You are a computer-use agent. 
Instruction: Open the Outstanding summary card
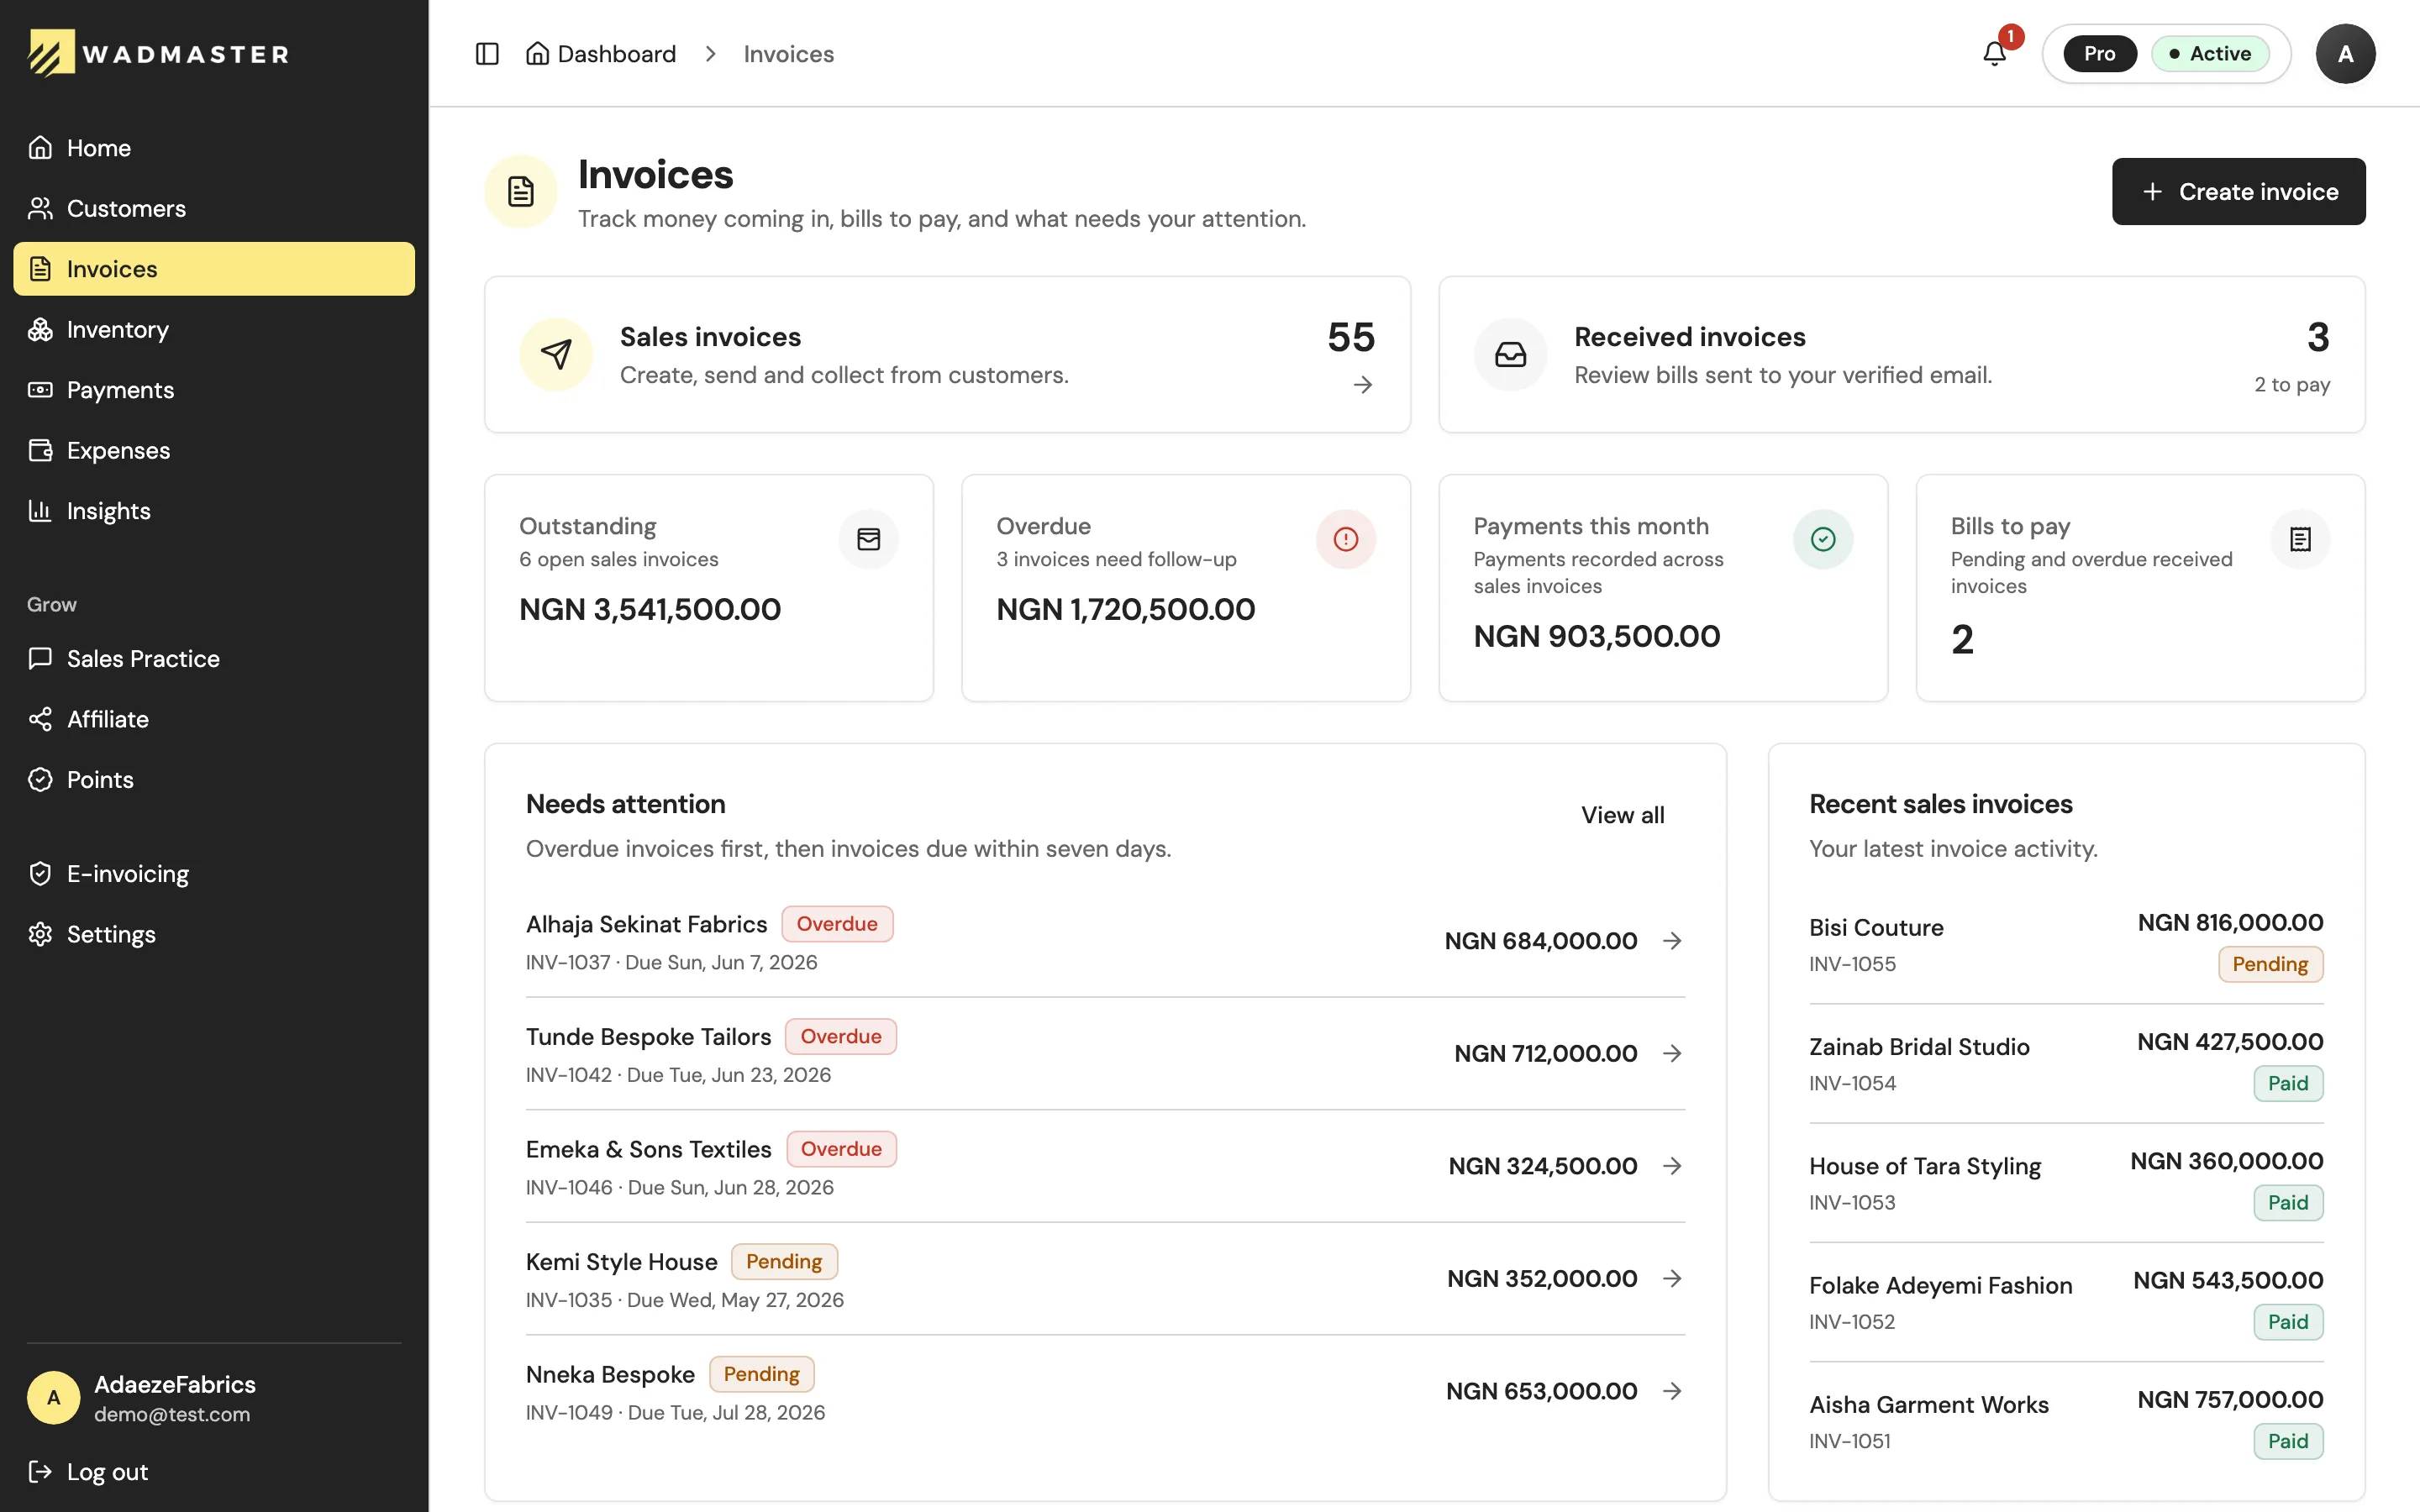click(709, 588)
